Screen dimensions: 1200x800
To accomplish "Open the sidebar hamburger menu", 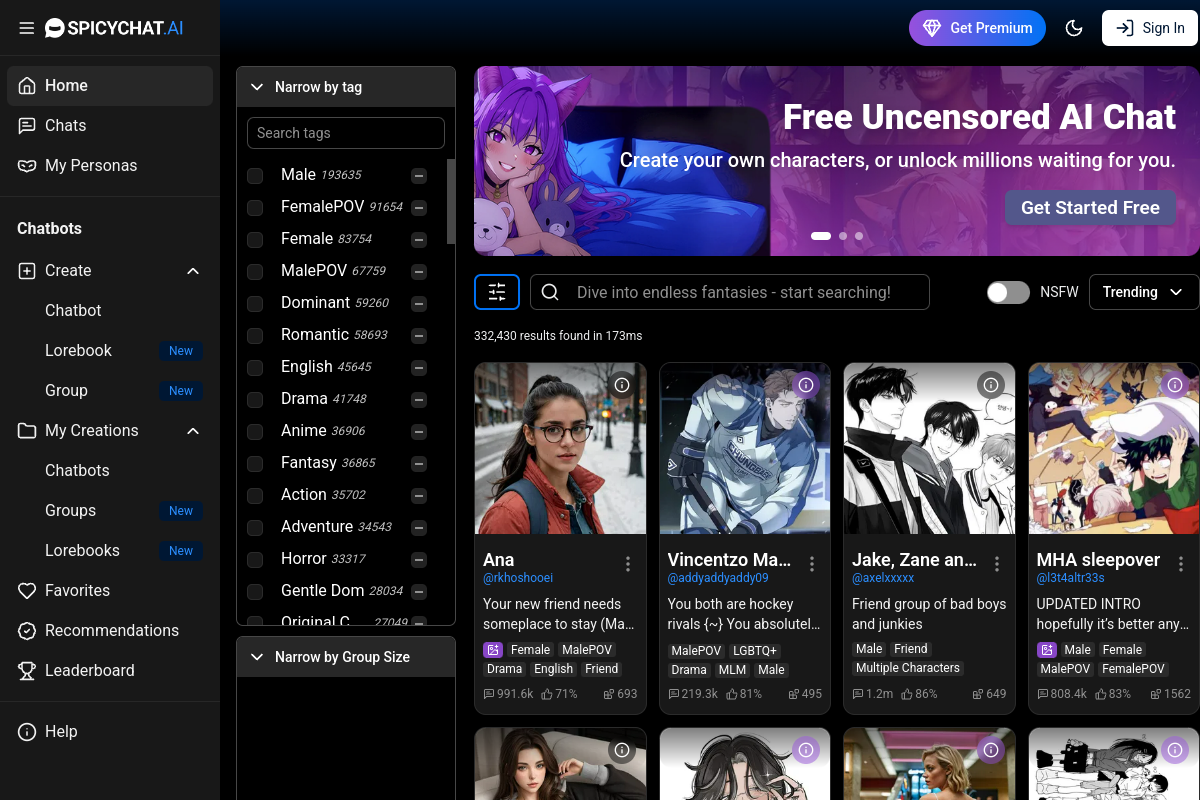I will (x=27, y=28).
